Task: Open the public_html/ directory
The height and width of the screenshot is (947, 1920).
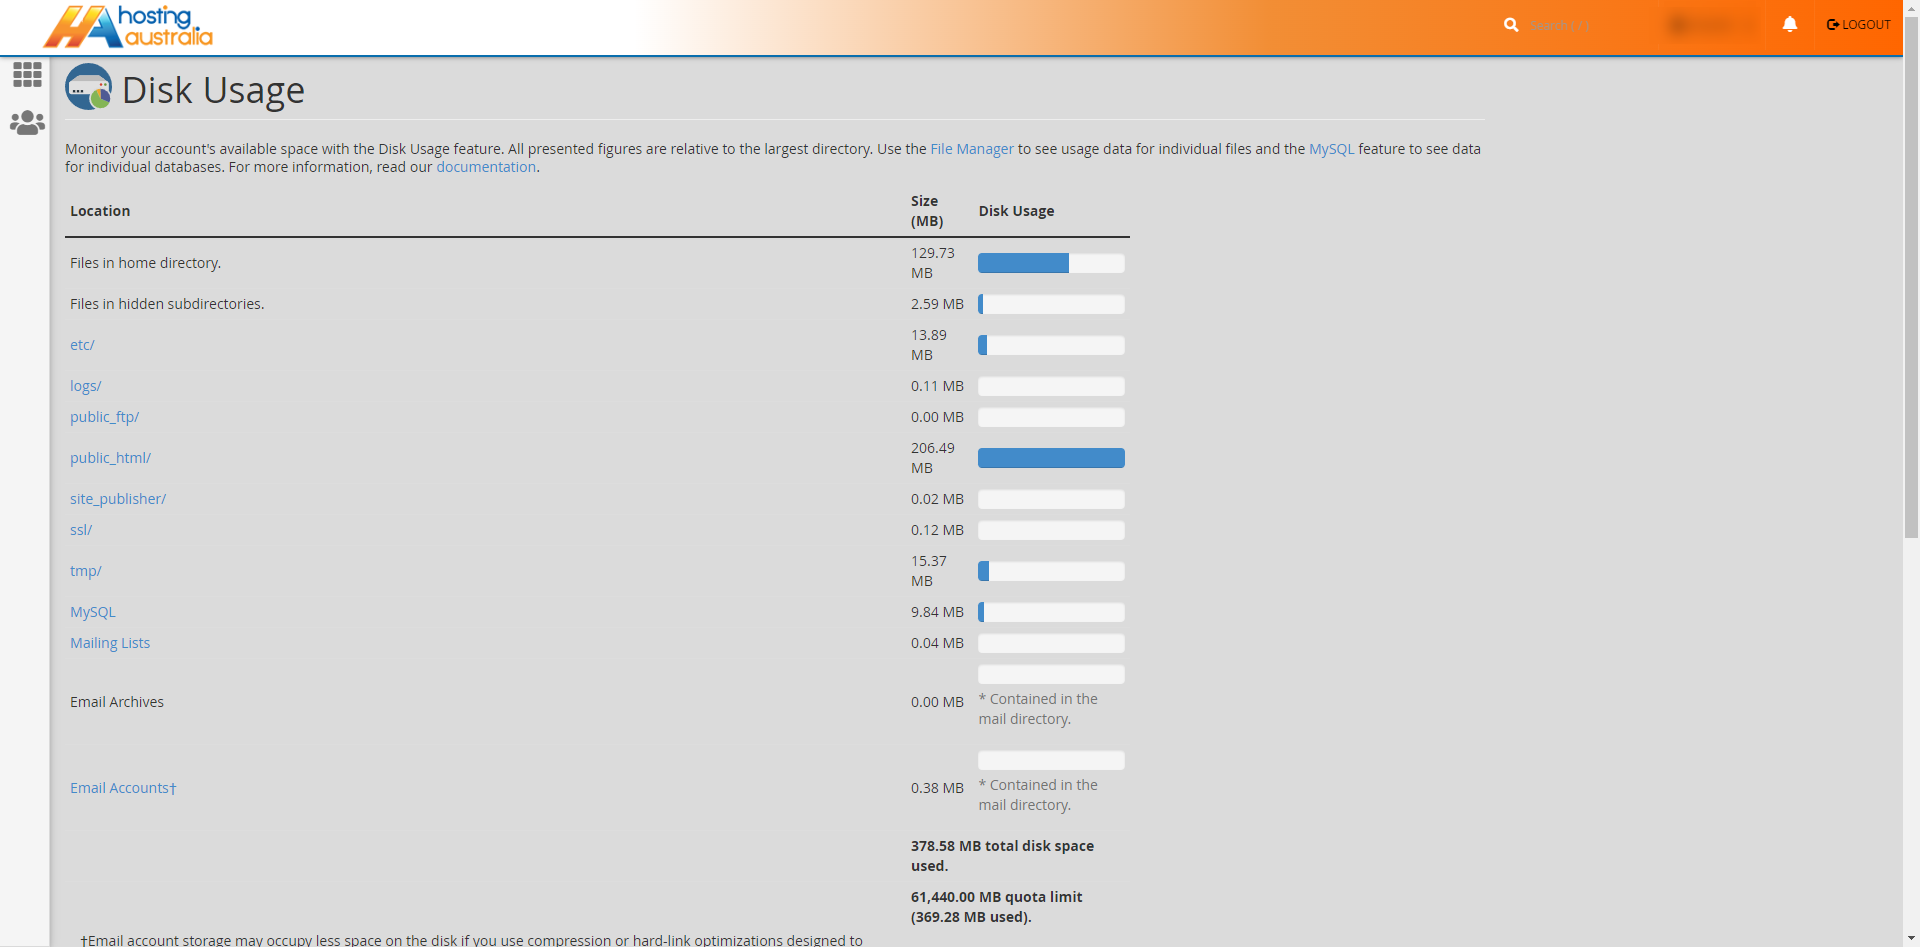Action: click(x=110, y=457)
